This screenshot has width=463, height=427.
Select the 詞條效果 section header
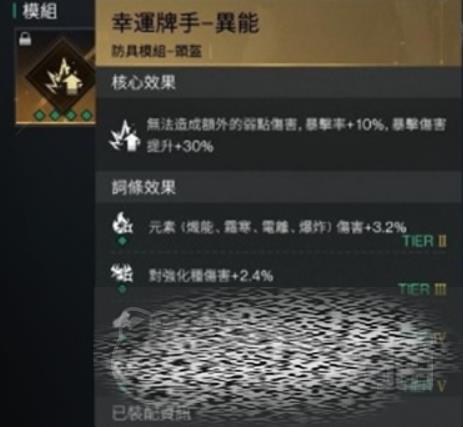[143, 187]
